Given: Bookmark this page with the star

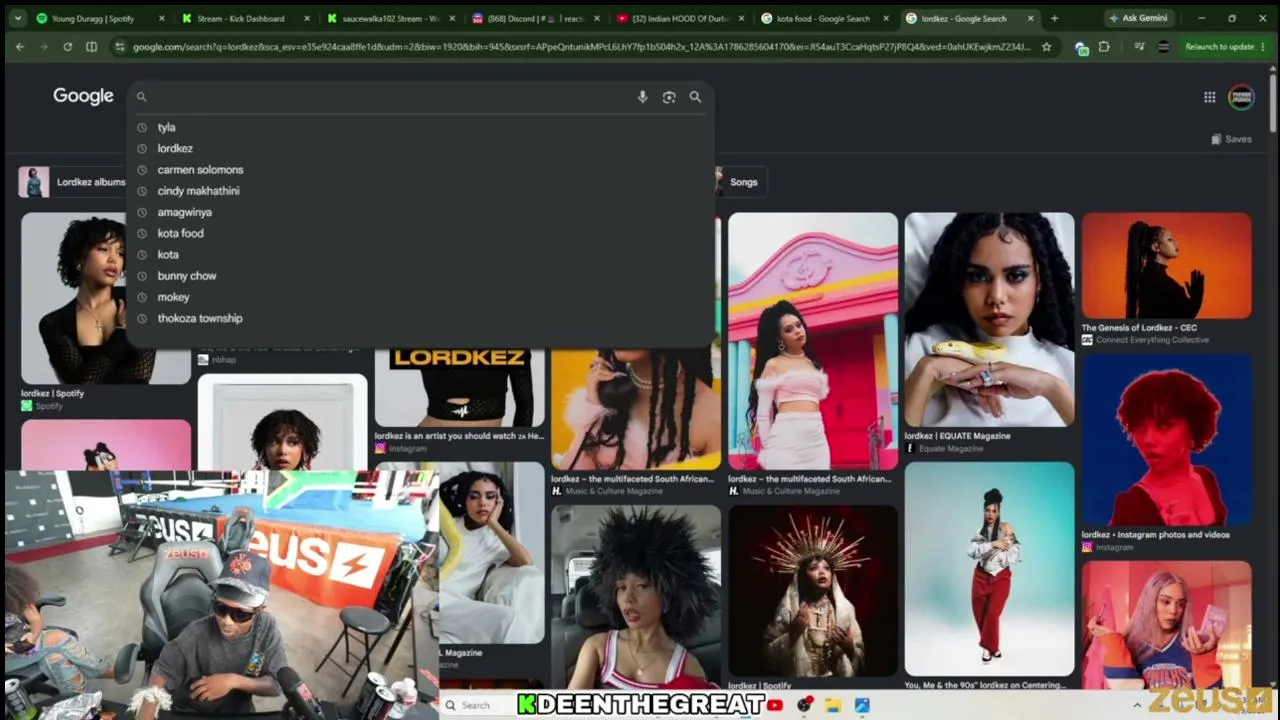Looking at the screenshot, I should pyautogui.click(x=1046, y=46).
